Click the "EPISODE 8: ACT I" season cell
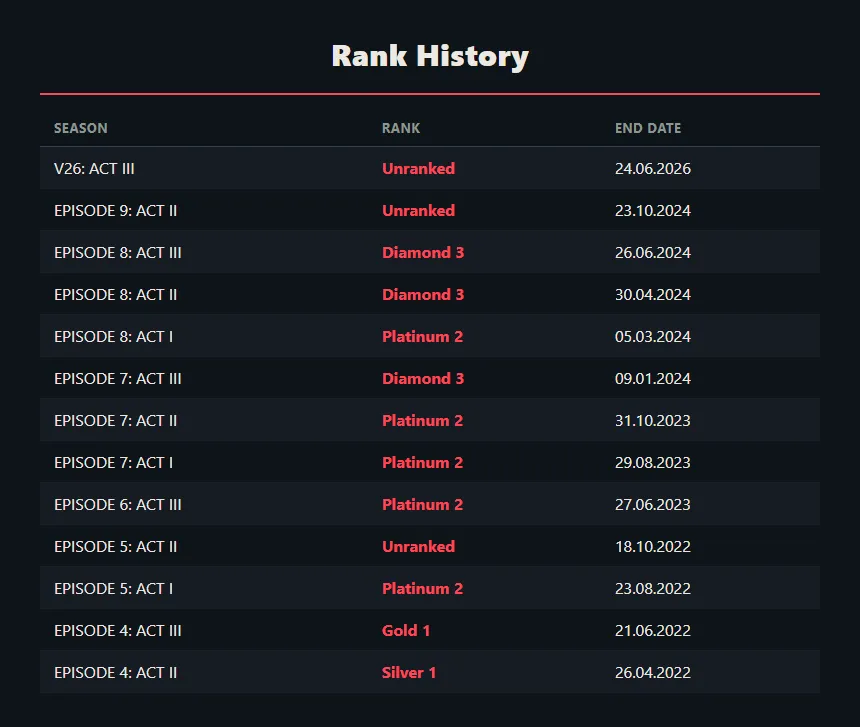The height and width of the screenshot is (727, 860). (x=114, y=337)
